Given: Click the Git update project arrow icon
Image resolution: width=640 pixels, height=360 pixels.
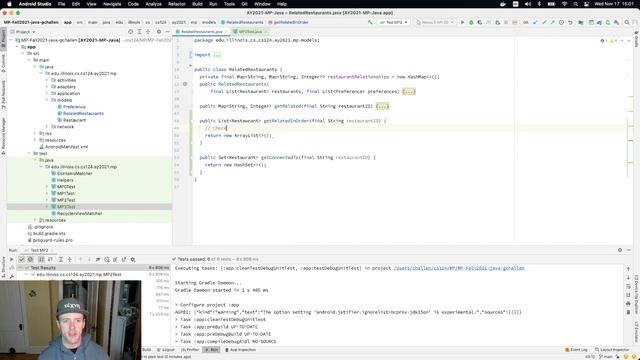Looking at the screenshot, I should point(535,22).
